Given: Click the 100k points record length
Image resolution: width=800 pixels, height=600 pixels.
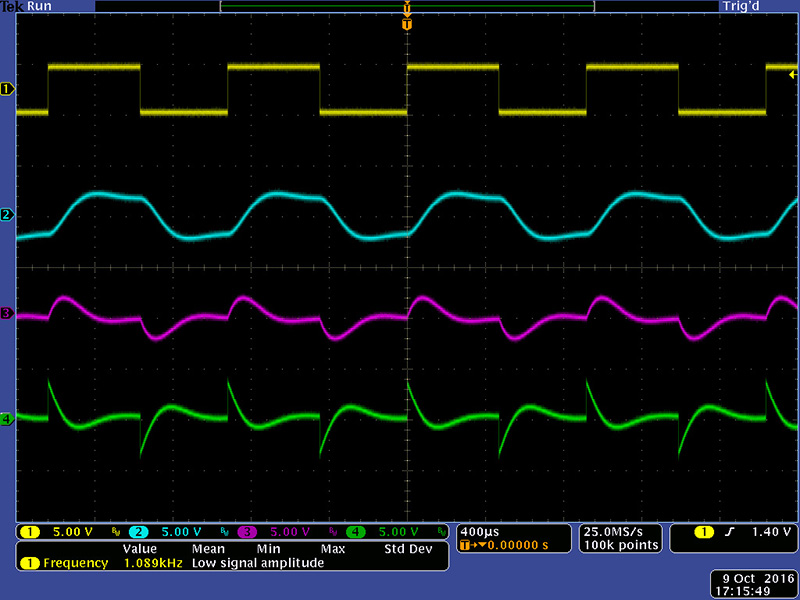Looking at the screenshot, I should click(x=621, y=545).
